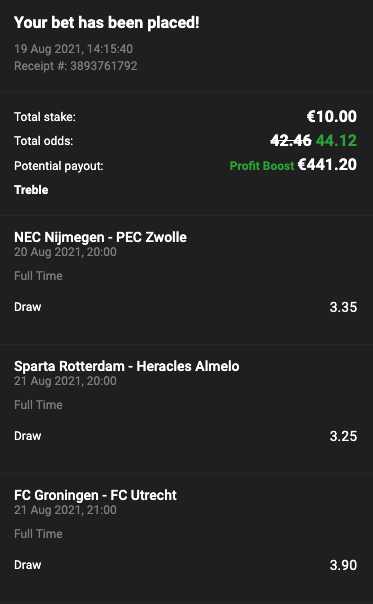This screenshot has width=373, height=604.
Task: Open the Sparta Rotterdam - Heracles Almelo match
Action: [x=127, y=366]
